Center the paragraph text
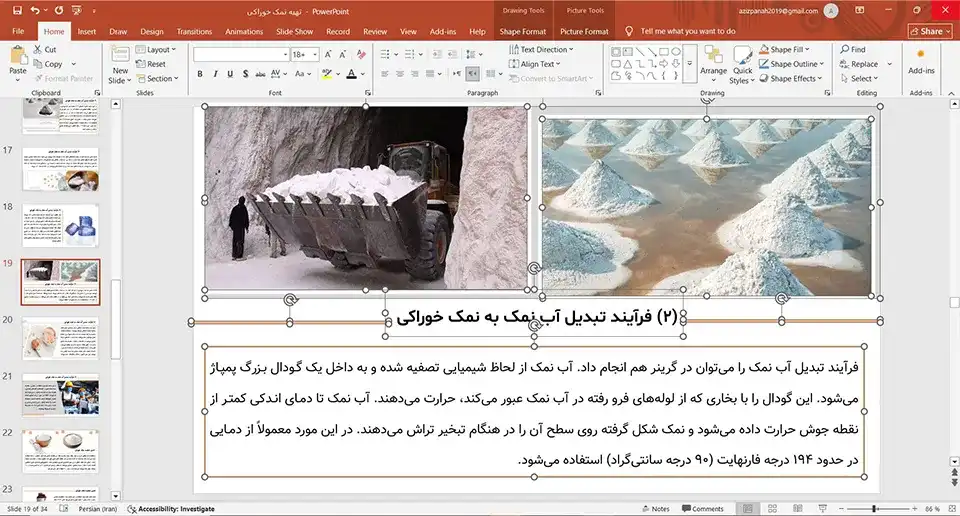This screenshot has width=960, height=516. click(x=400, y=74)
